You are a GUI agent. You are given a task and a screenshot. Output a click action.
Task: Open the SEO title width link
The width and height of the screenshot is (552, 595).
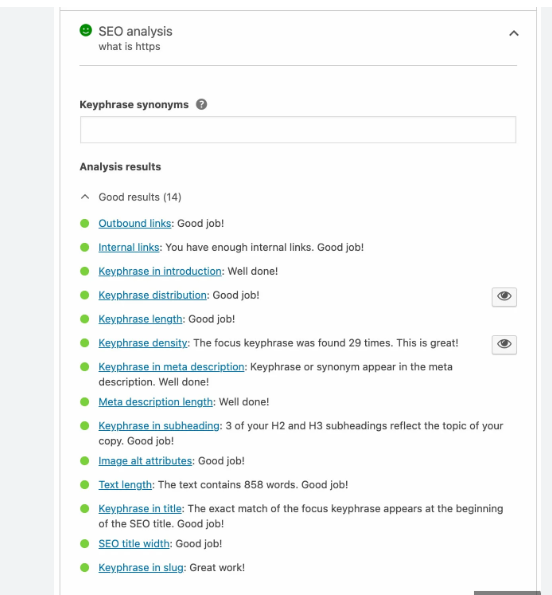(134, 544)
